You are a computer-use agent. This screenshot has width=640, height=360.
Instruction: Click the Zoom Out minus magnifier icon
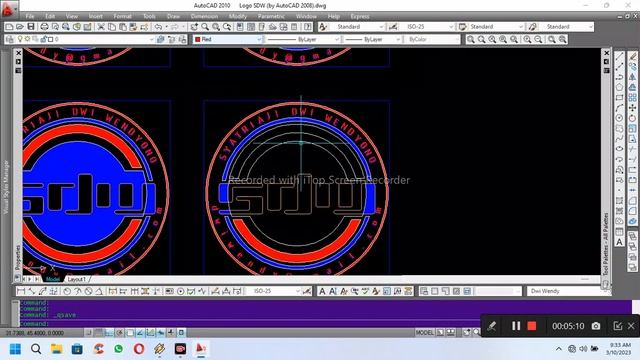pos(538,39)
